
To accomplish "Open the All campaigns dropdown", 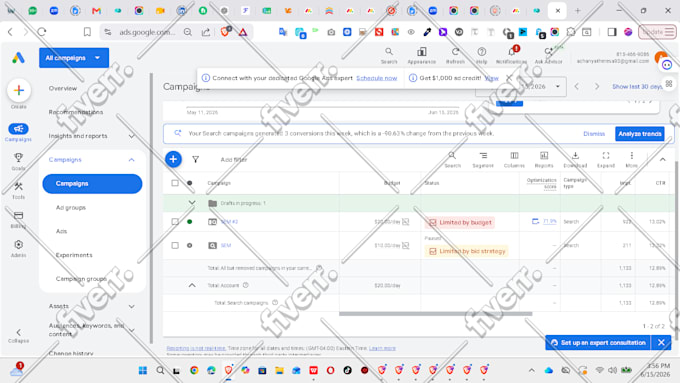I will click(x=74, y=58).
